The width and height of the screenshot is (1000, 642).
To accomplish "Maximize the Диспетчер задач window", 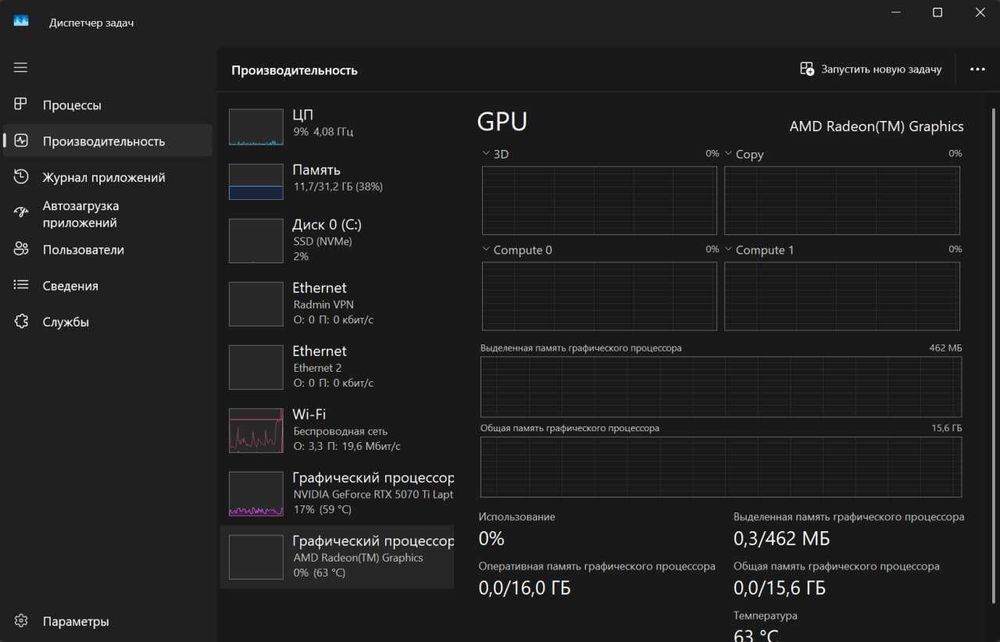I will pyautogui.click(x=938, y=12).
